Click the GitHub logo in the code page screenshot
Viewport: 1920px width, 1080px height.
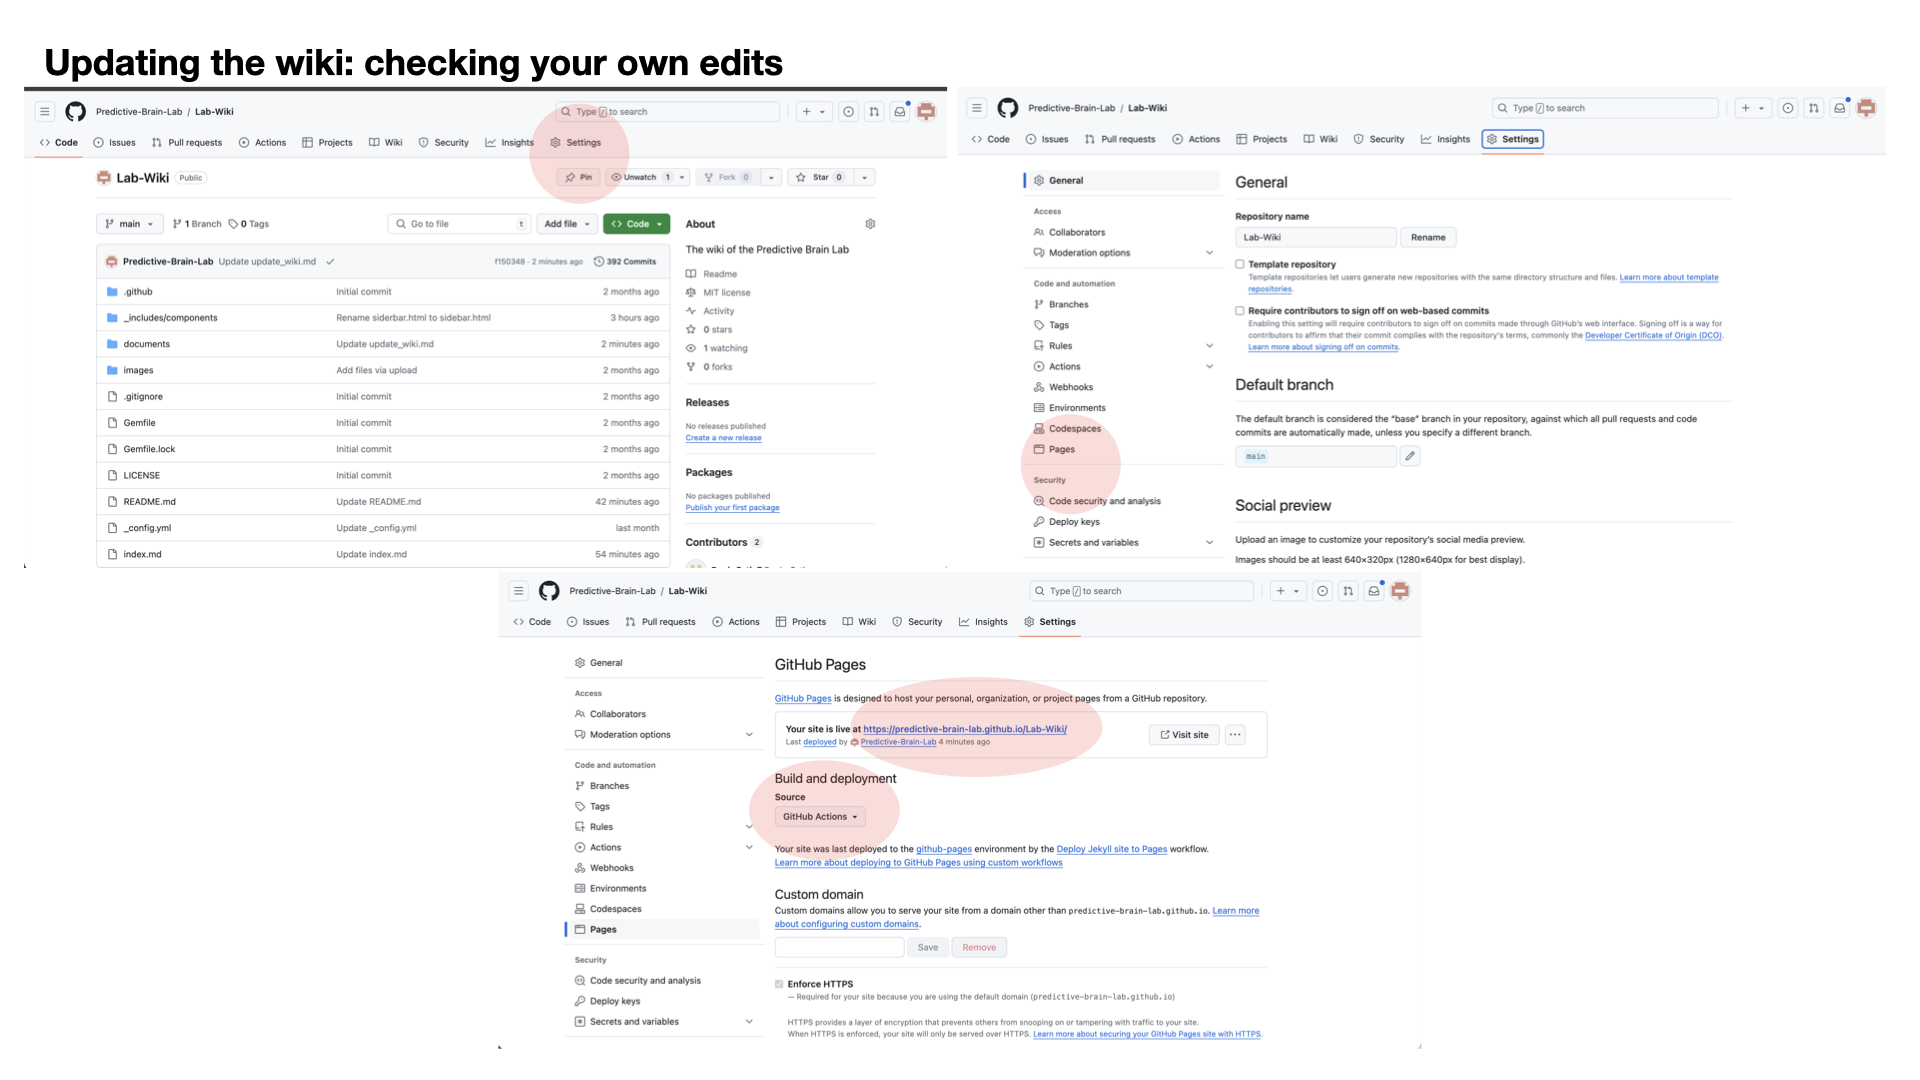pos(75,112)
